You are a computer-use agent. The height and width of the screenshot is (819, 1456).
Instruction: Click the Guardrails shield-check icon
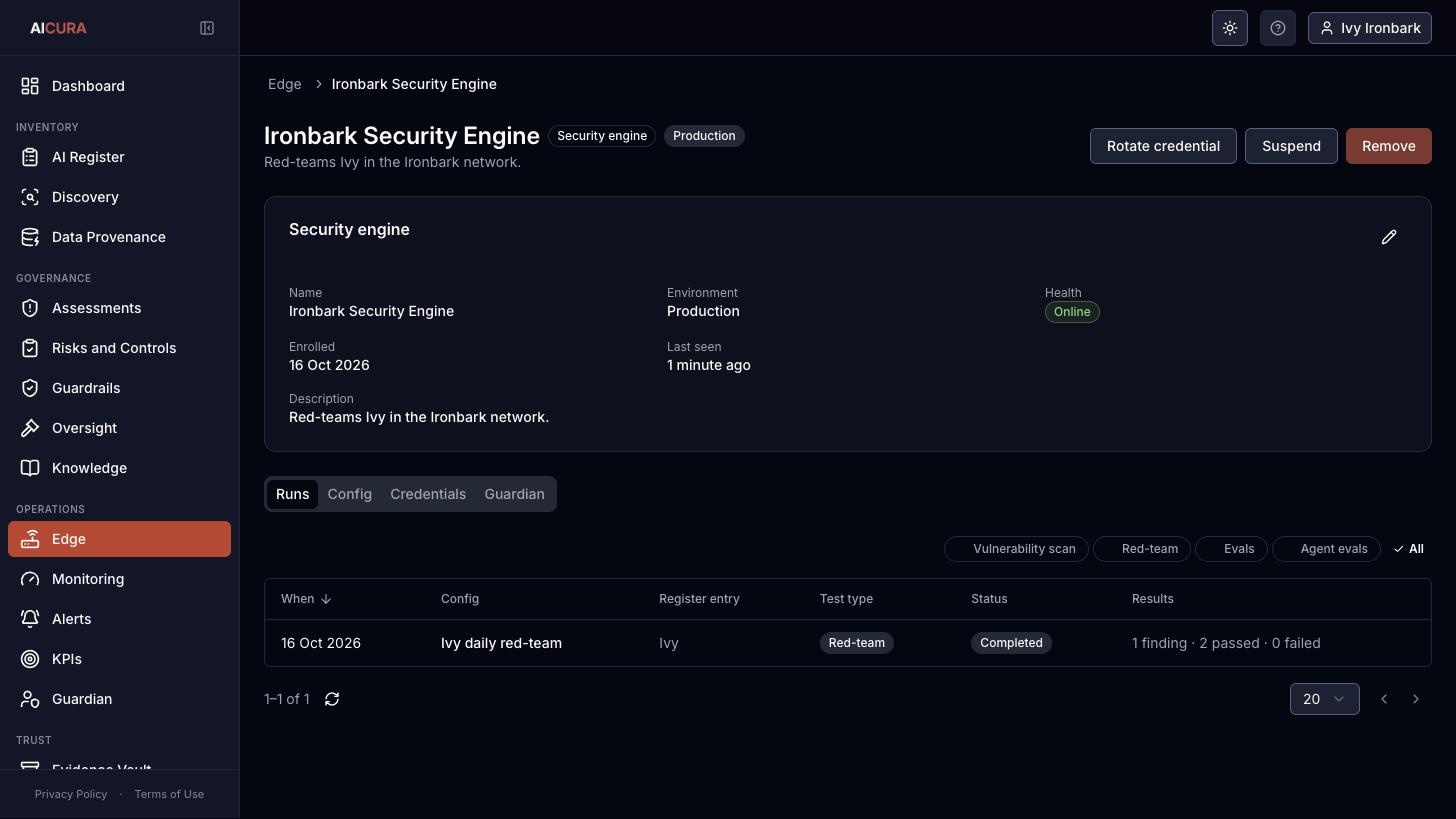pyautogui.click(x=30, y=388)
